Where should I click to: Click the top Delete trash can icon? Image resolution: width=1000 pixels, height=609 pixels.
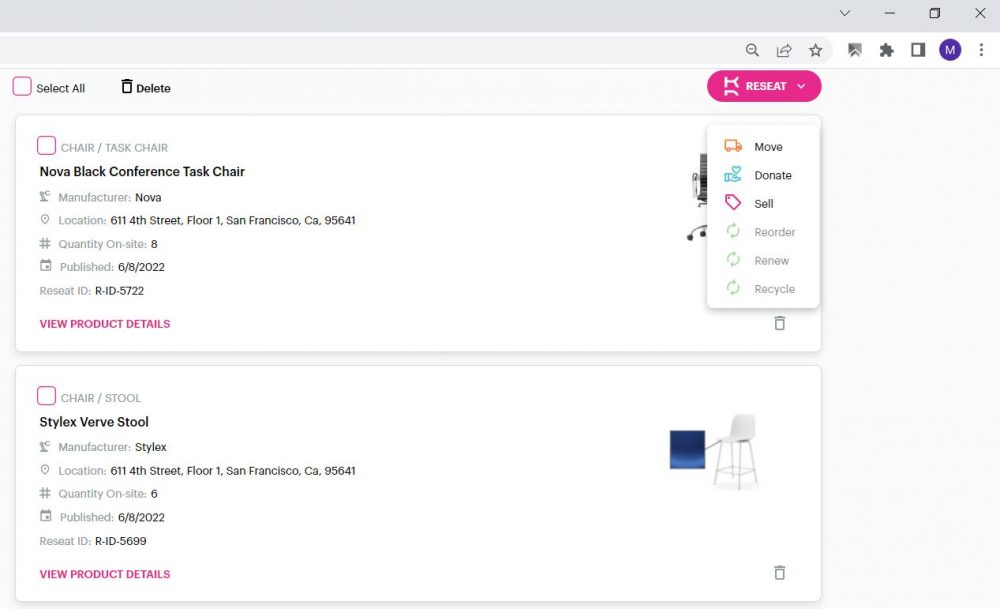tap(127, 86)
